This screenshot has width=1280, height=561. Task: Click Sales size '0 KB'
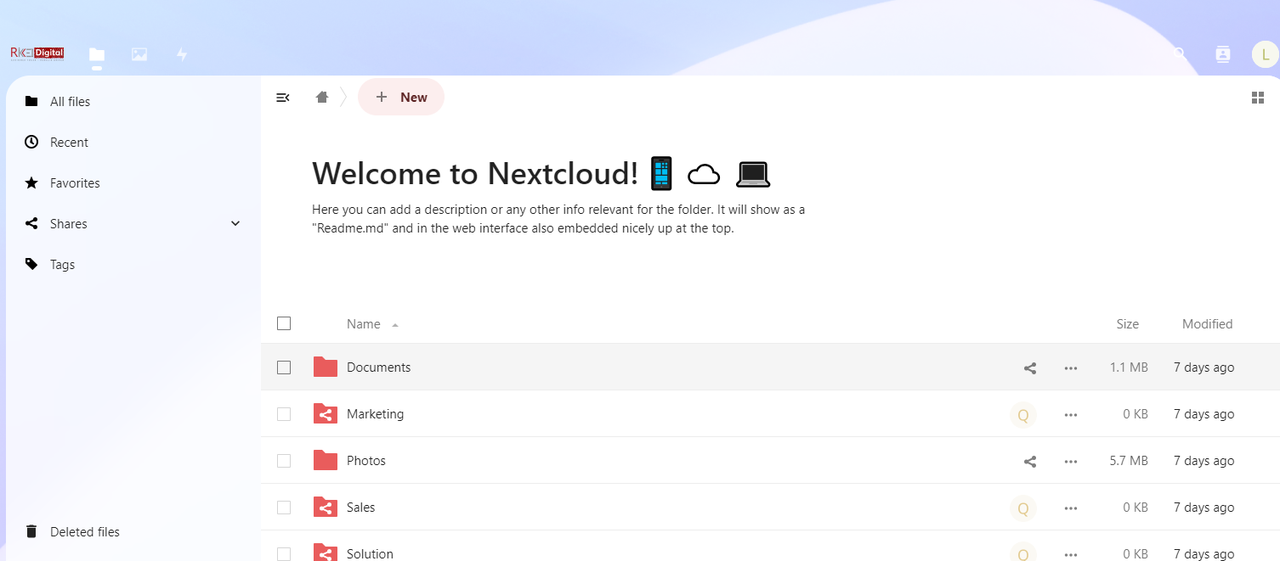click(x=1135, y=508)
